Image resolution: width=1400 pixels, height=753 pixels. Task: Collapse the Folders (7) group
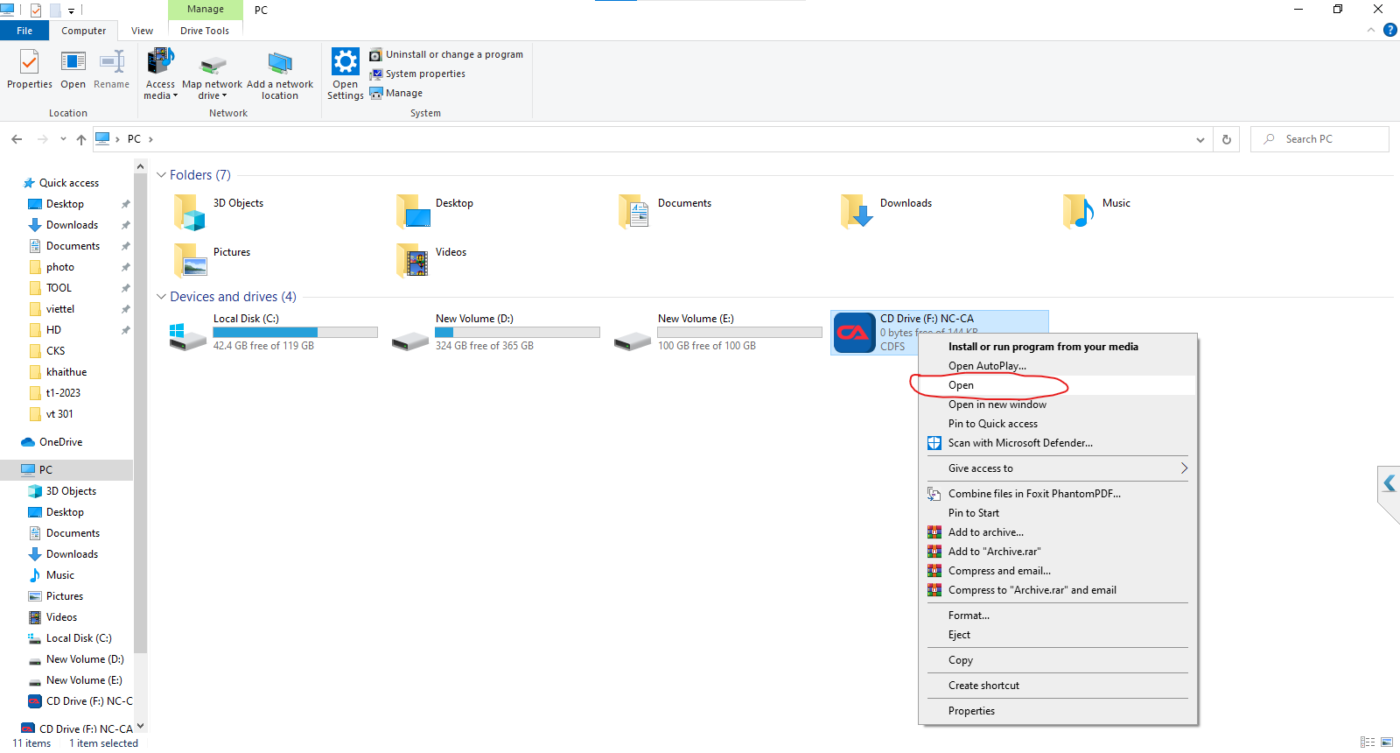pos(162,175)
